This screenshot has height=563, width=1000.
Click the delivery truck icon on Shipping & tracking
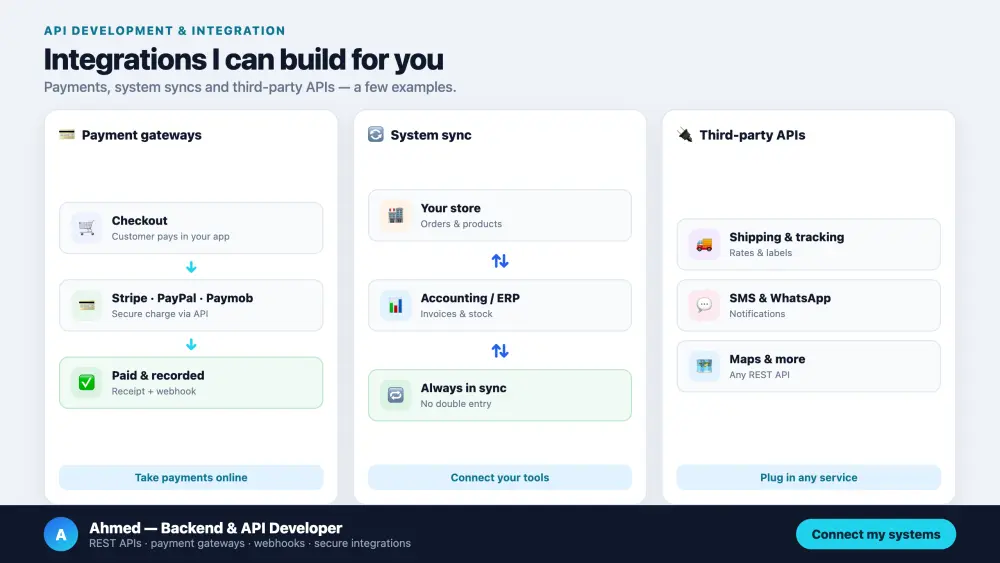[x=704, y=245]
